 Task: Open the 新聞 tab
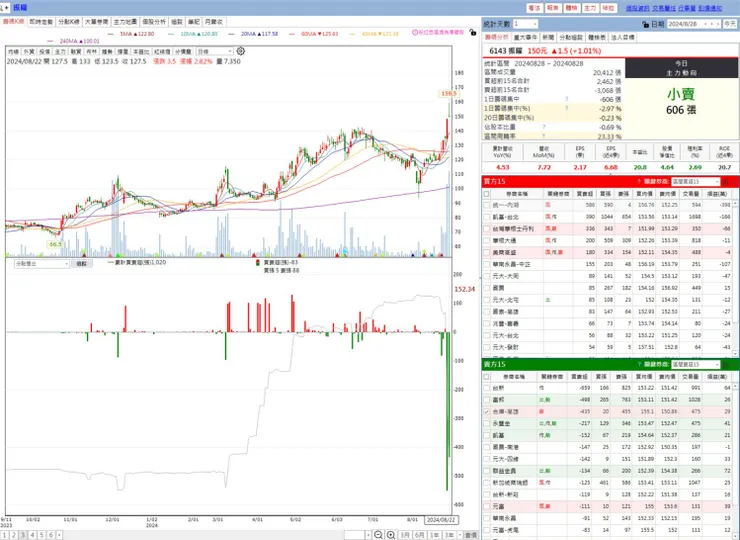(x=548, y=37)
